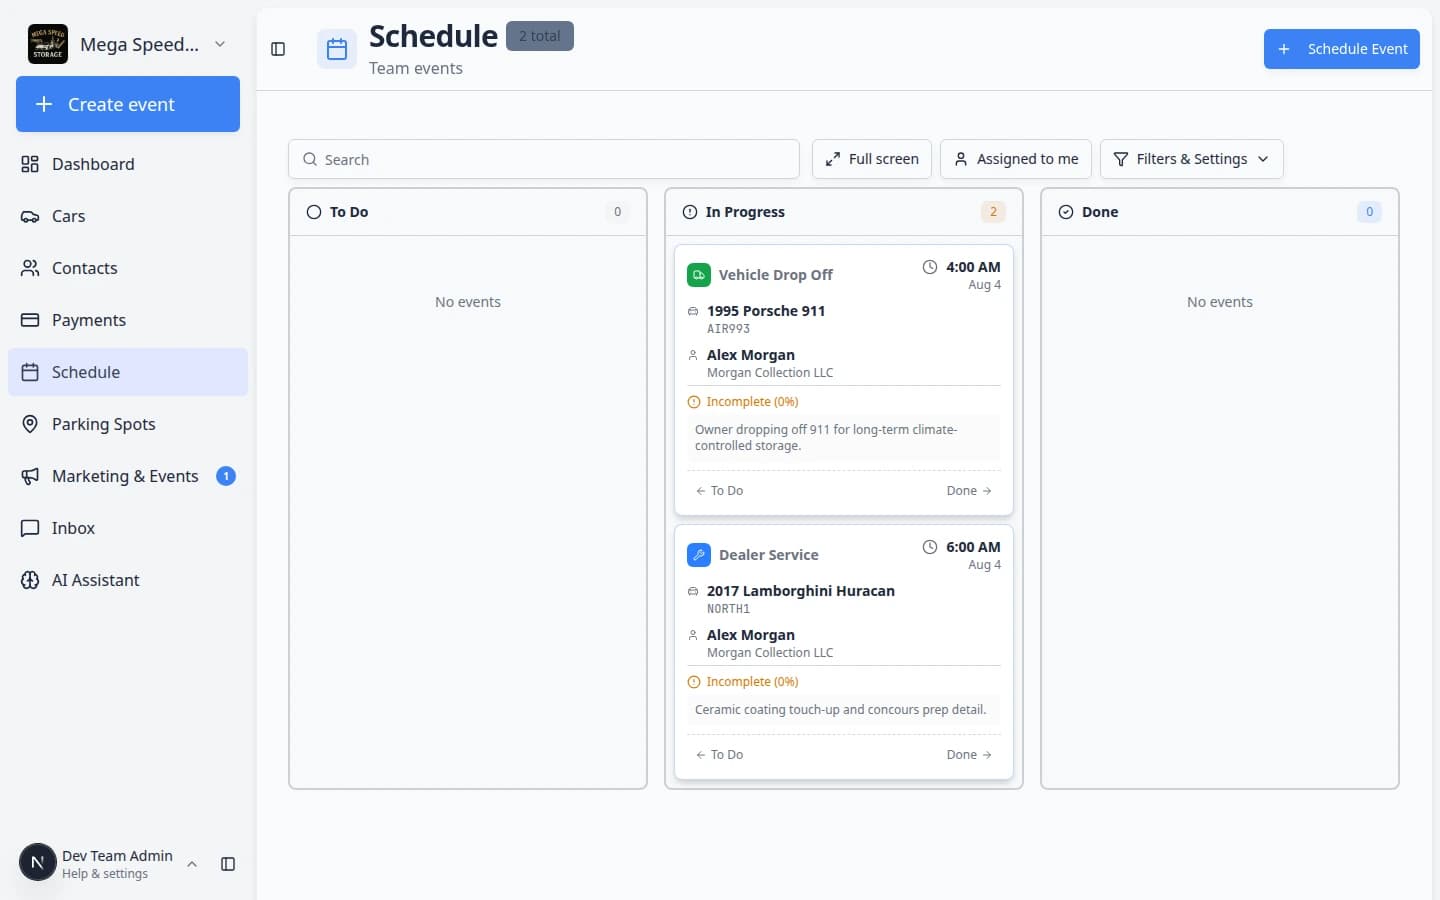Click the people icon beside Contacts
Image resolution: width=1440 pixels, height=900 pixels.
coord(30,268)
